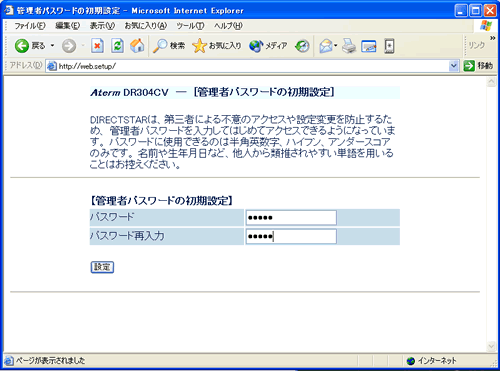Screen dimensions: 500x371
Task: Open お気に入り favorites star button
Action: 217,46
